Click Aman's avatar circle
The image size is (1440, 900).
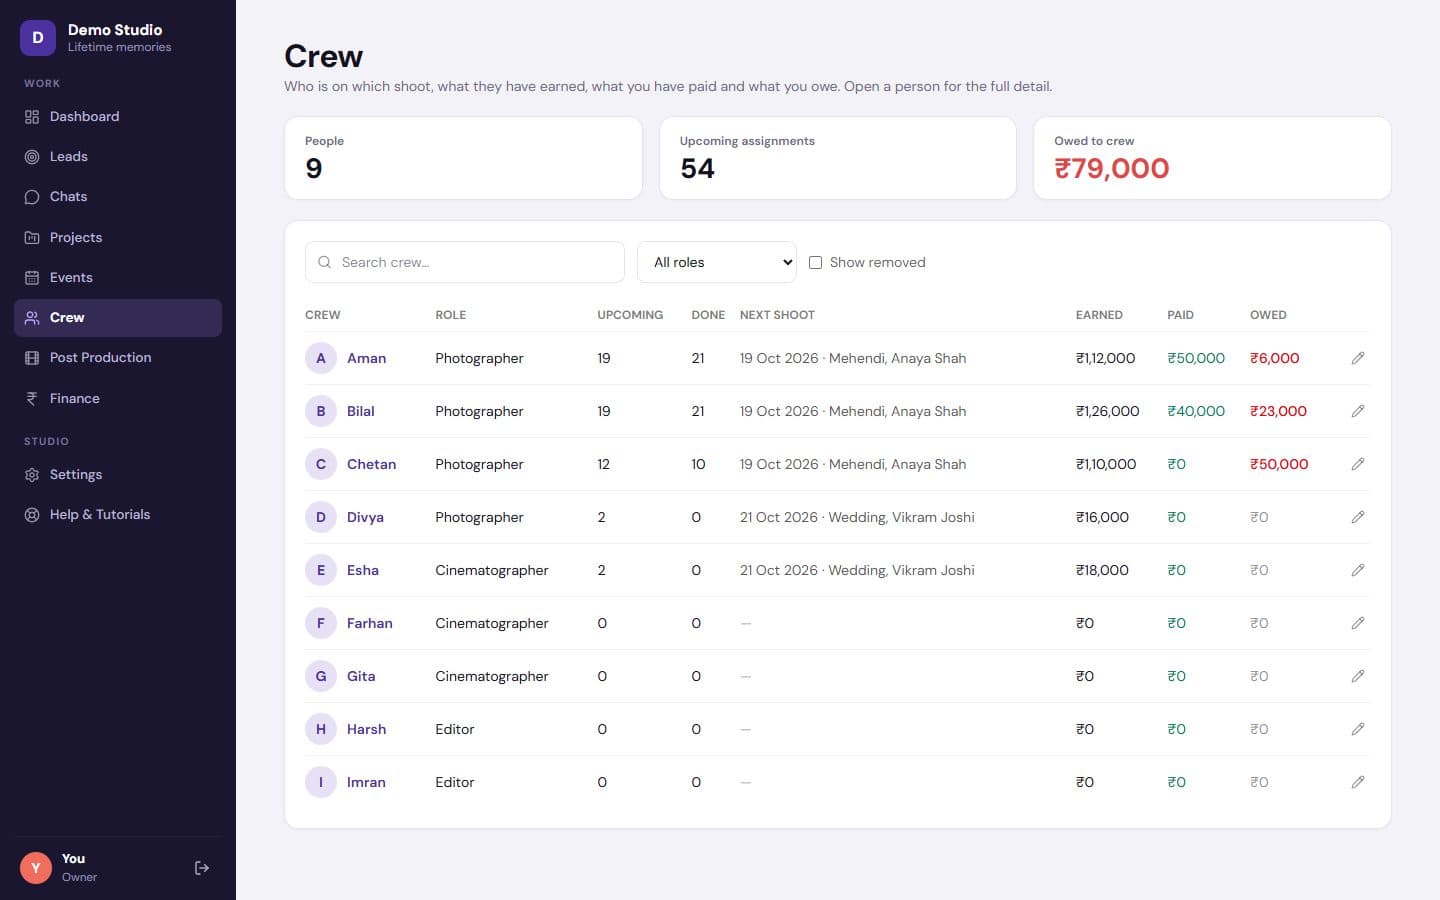coord(321,358)
